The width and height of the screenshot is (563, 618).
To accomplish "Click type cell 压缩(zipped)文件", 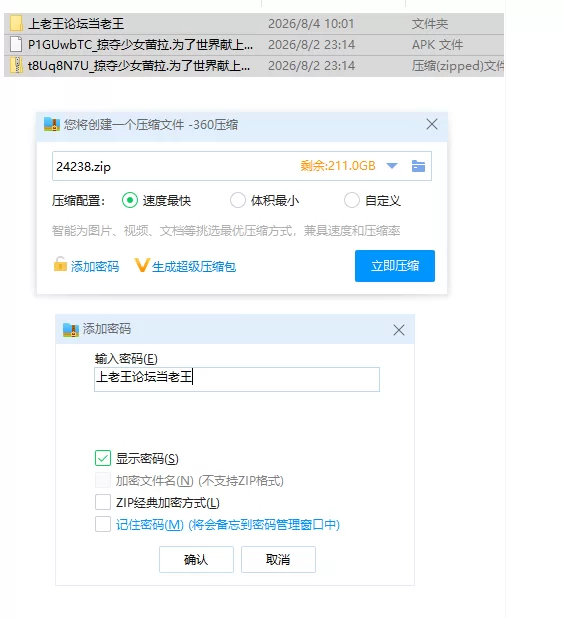I will tap(458, 65).
